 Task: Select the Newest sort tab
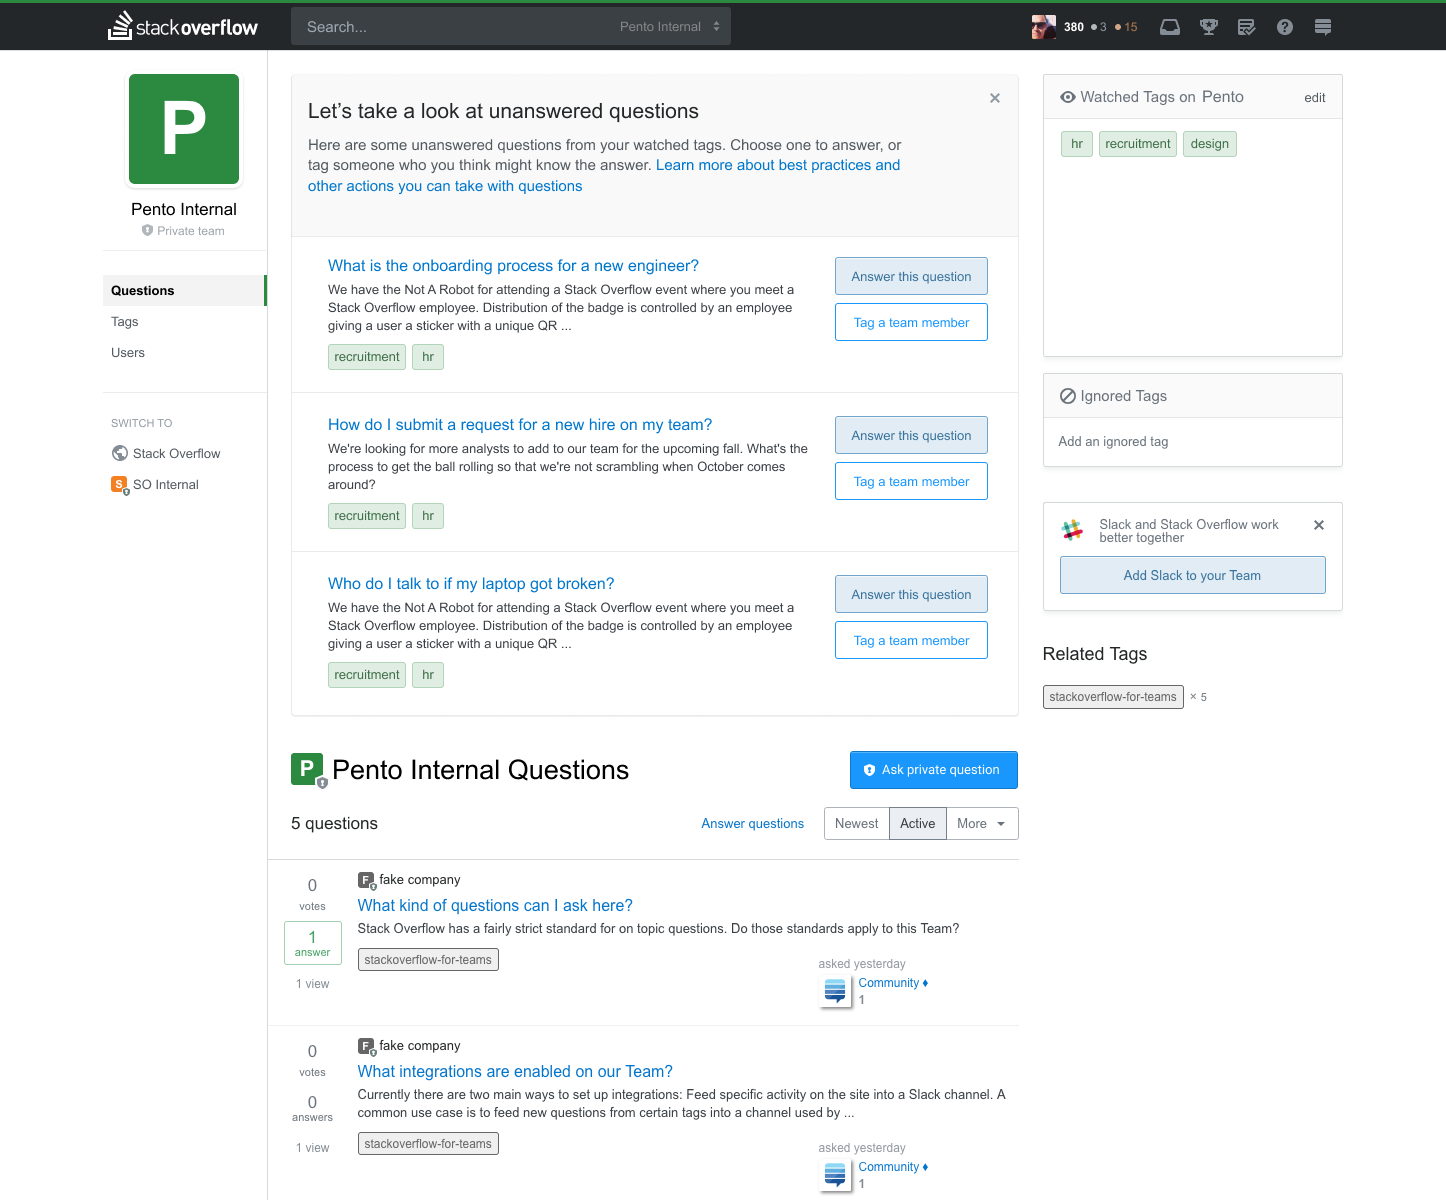pos(857,824)
